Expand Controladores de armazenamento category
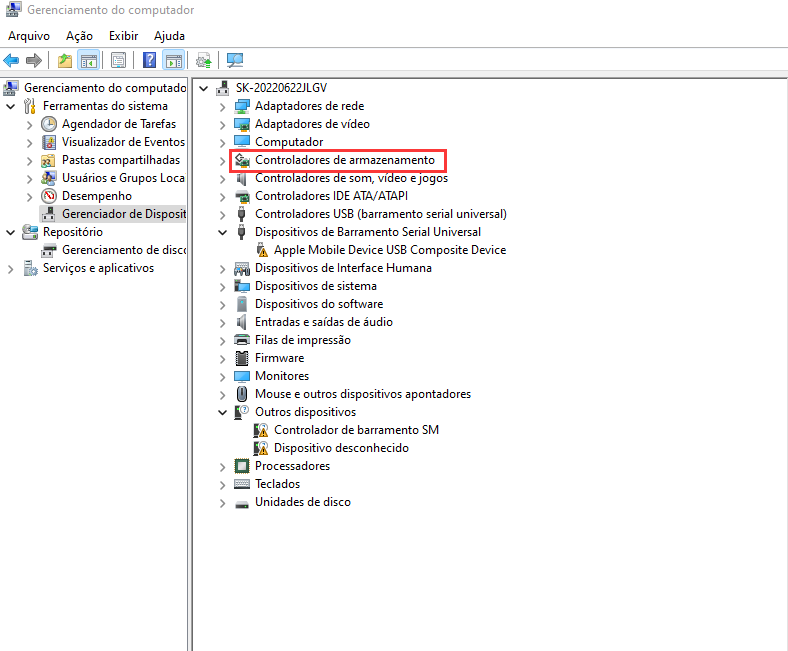The height and width of the screenshot is (651, 788). pos(223,161)
